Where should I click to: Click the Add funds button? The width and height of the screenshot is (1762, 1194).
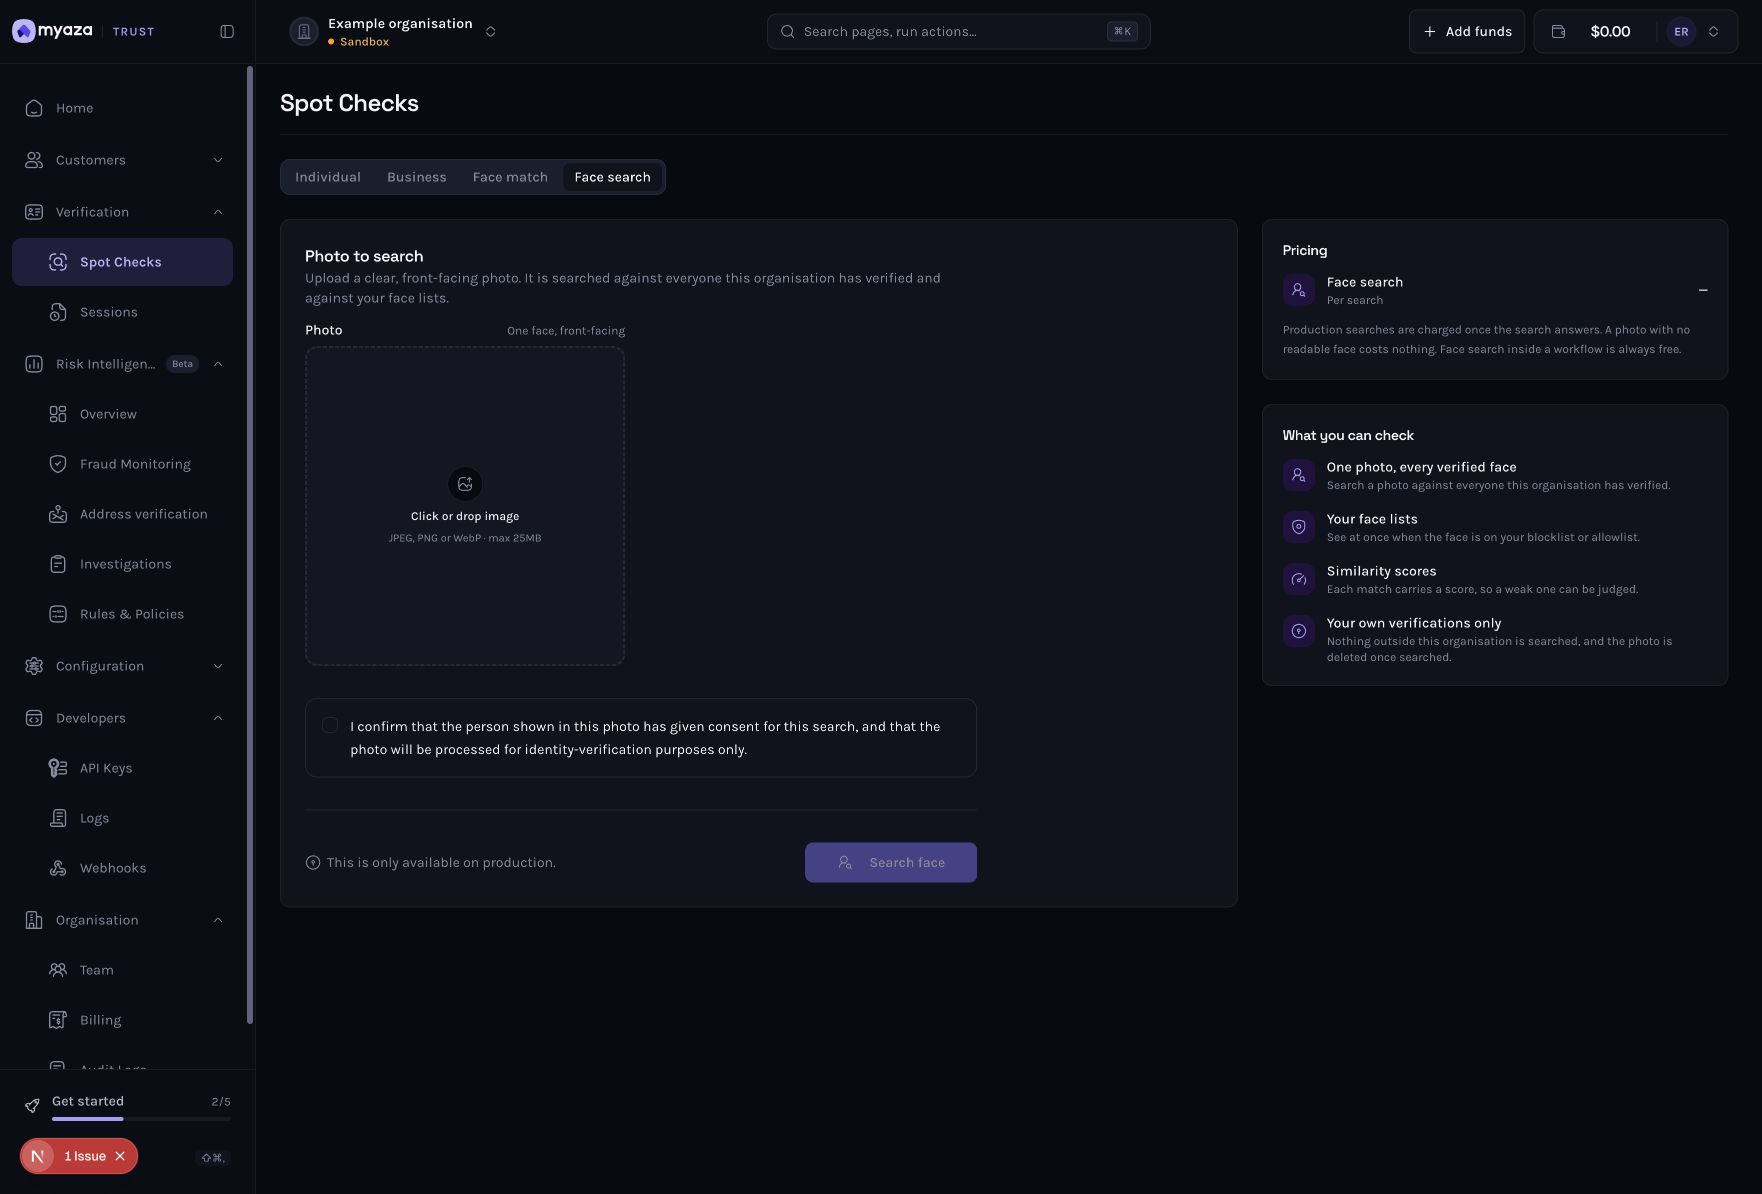point(1467,32)
